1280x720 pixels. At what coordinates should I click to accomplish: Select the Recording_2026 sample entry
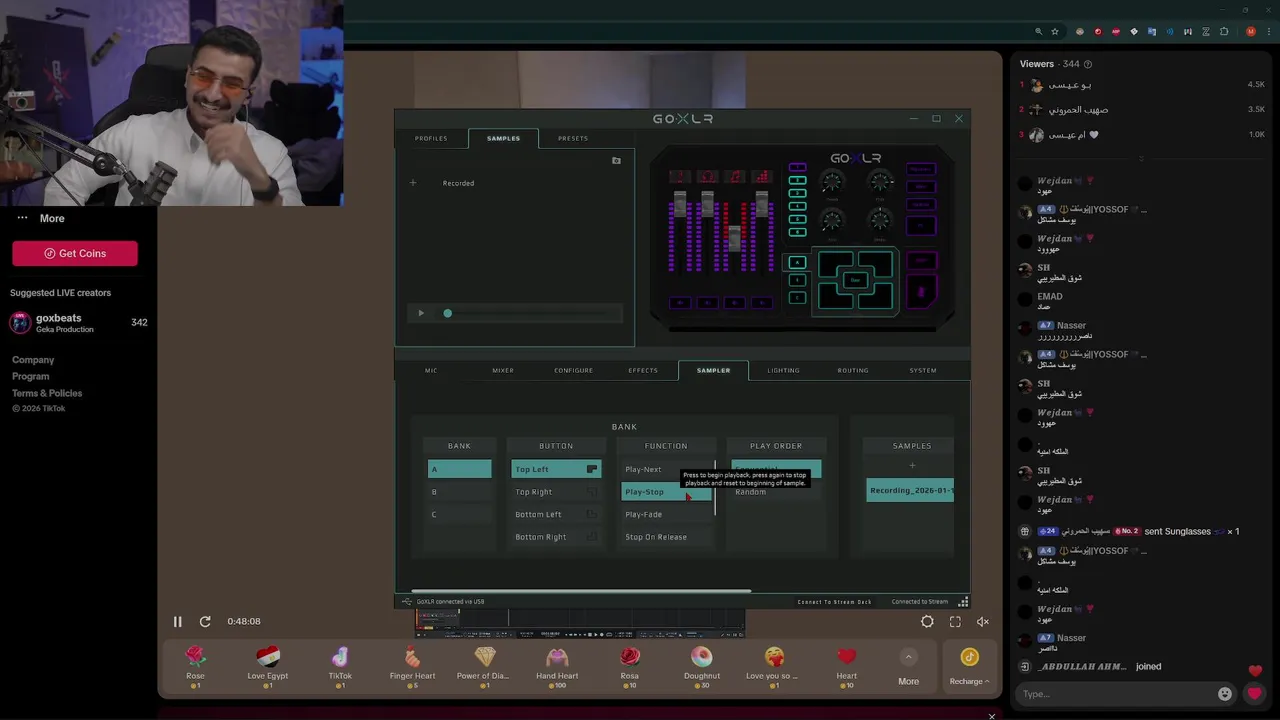[x=910, y=490]
